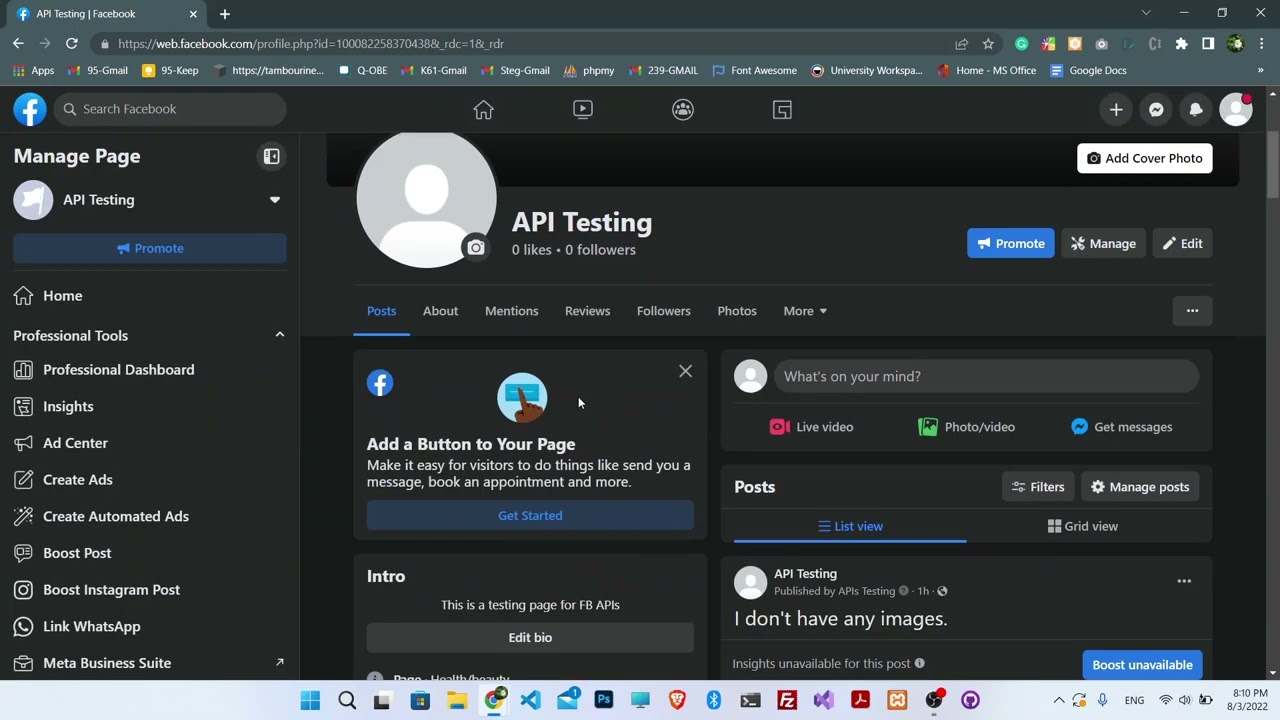
Task: Open taskbar Search icon
Action: (x=347, y=700)
